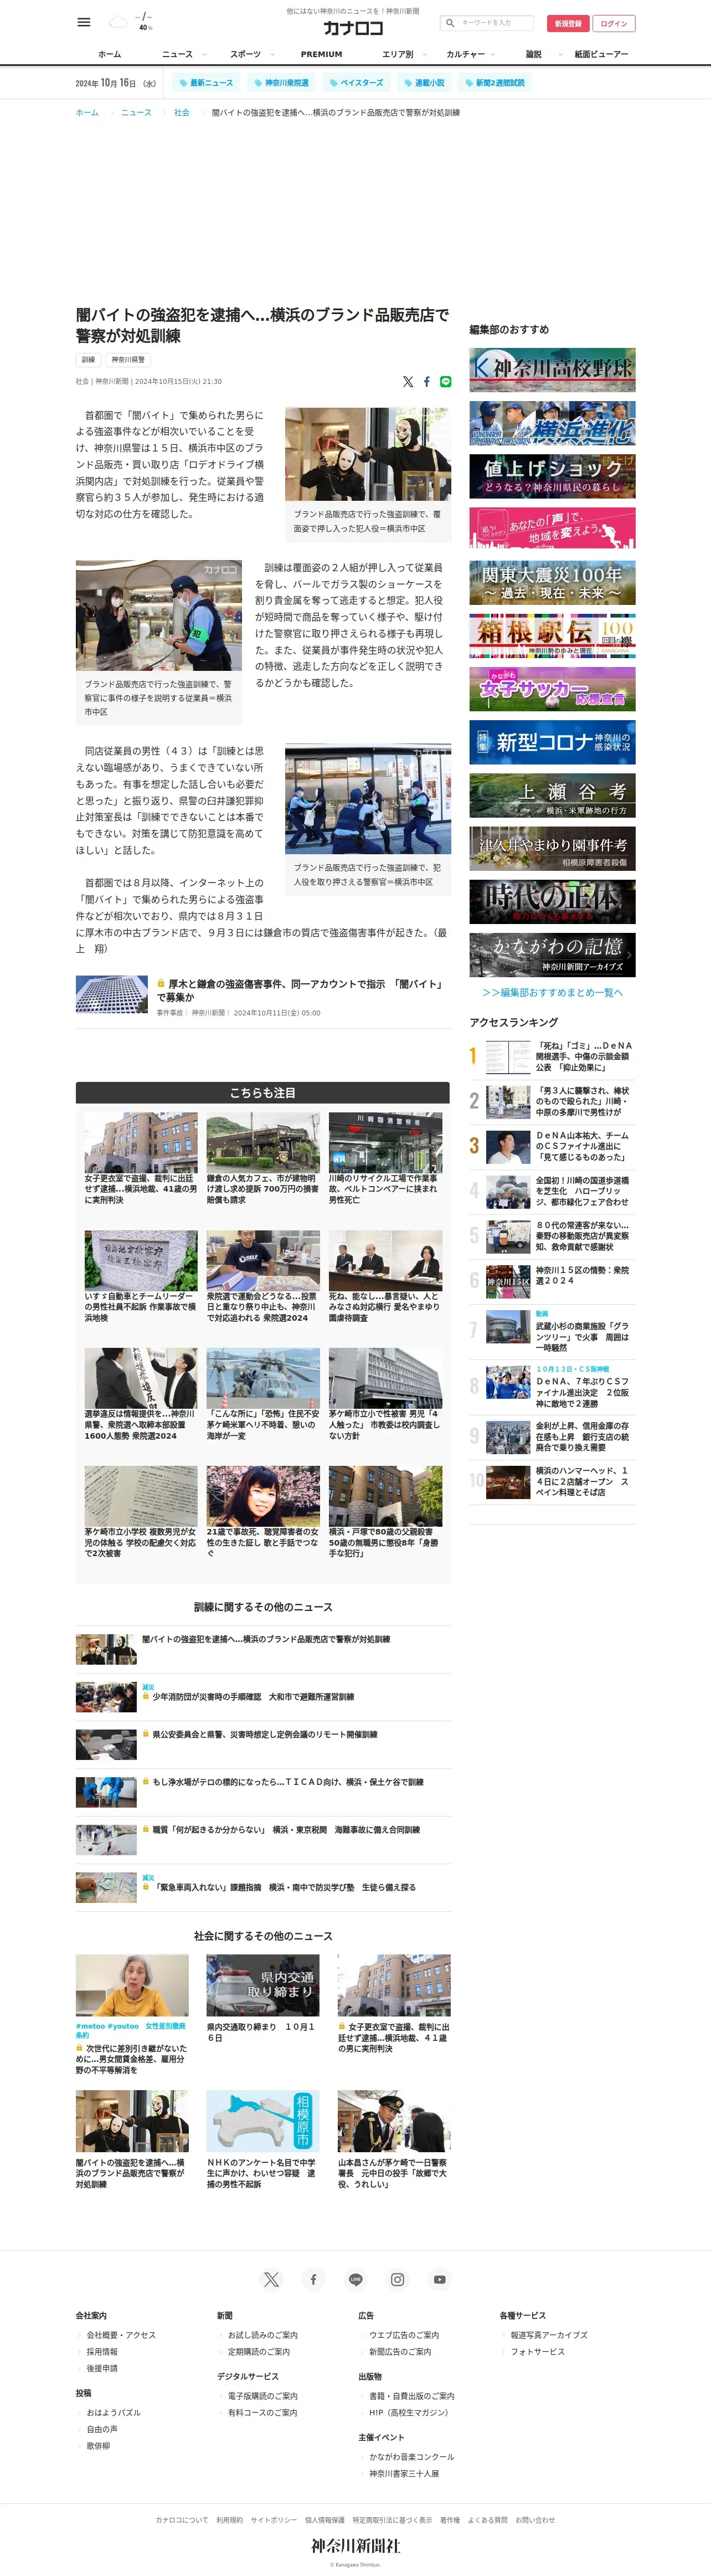Click the cloudy weather icon in header
711x2576 pixels.
tap(118, 21)
